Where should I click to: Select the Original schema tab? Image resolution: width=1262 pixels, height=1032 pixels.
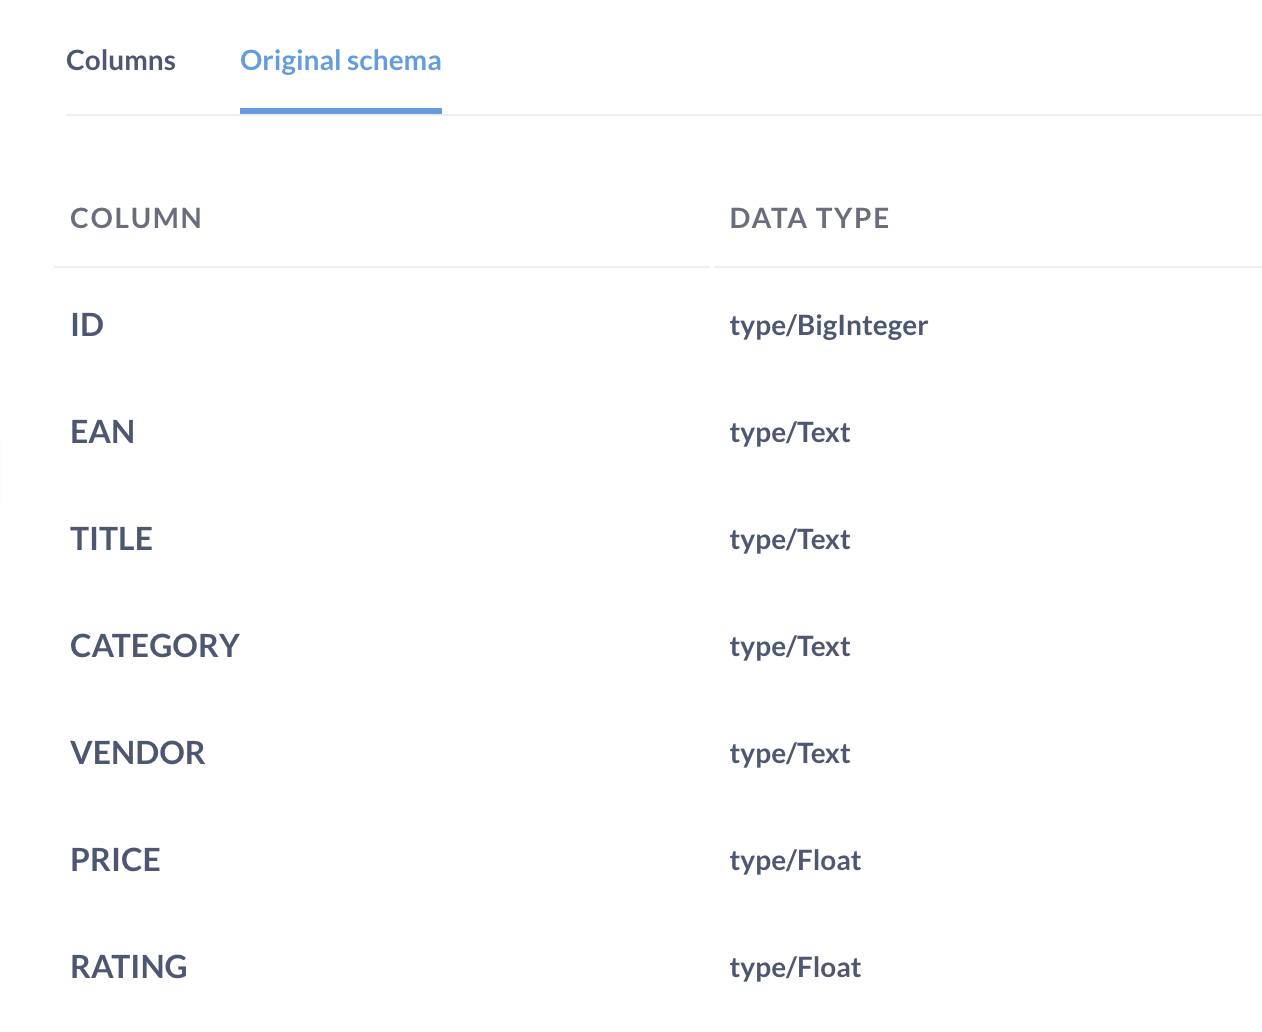pyautogui.click(x=340, y=61)
